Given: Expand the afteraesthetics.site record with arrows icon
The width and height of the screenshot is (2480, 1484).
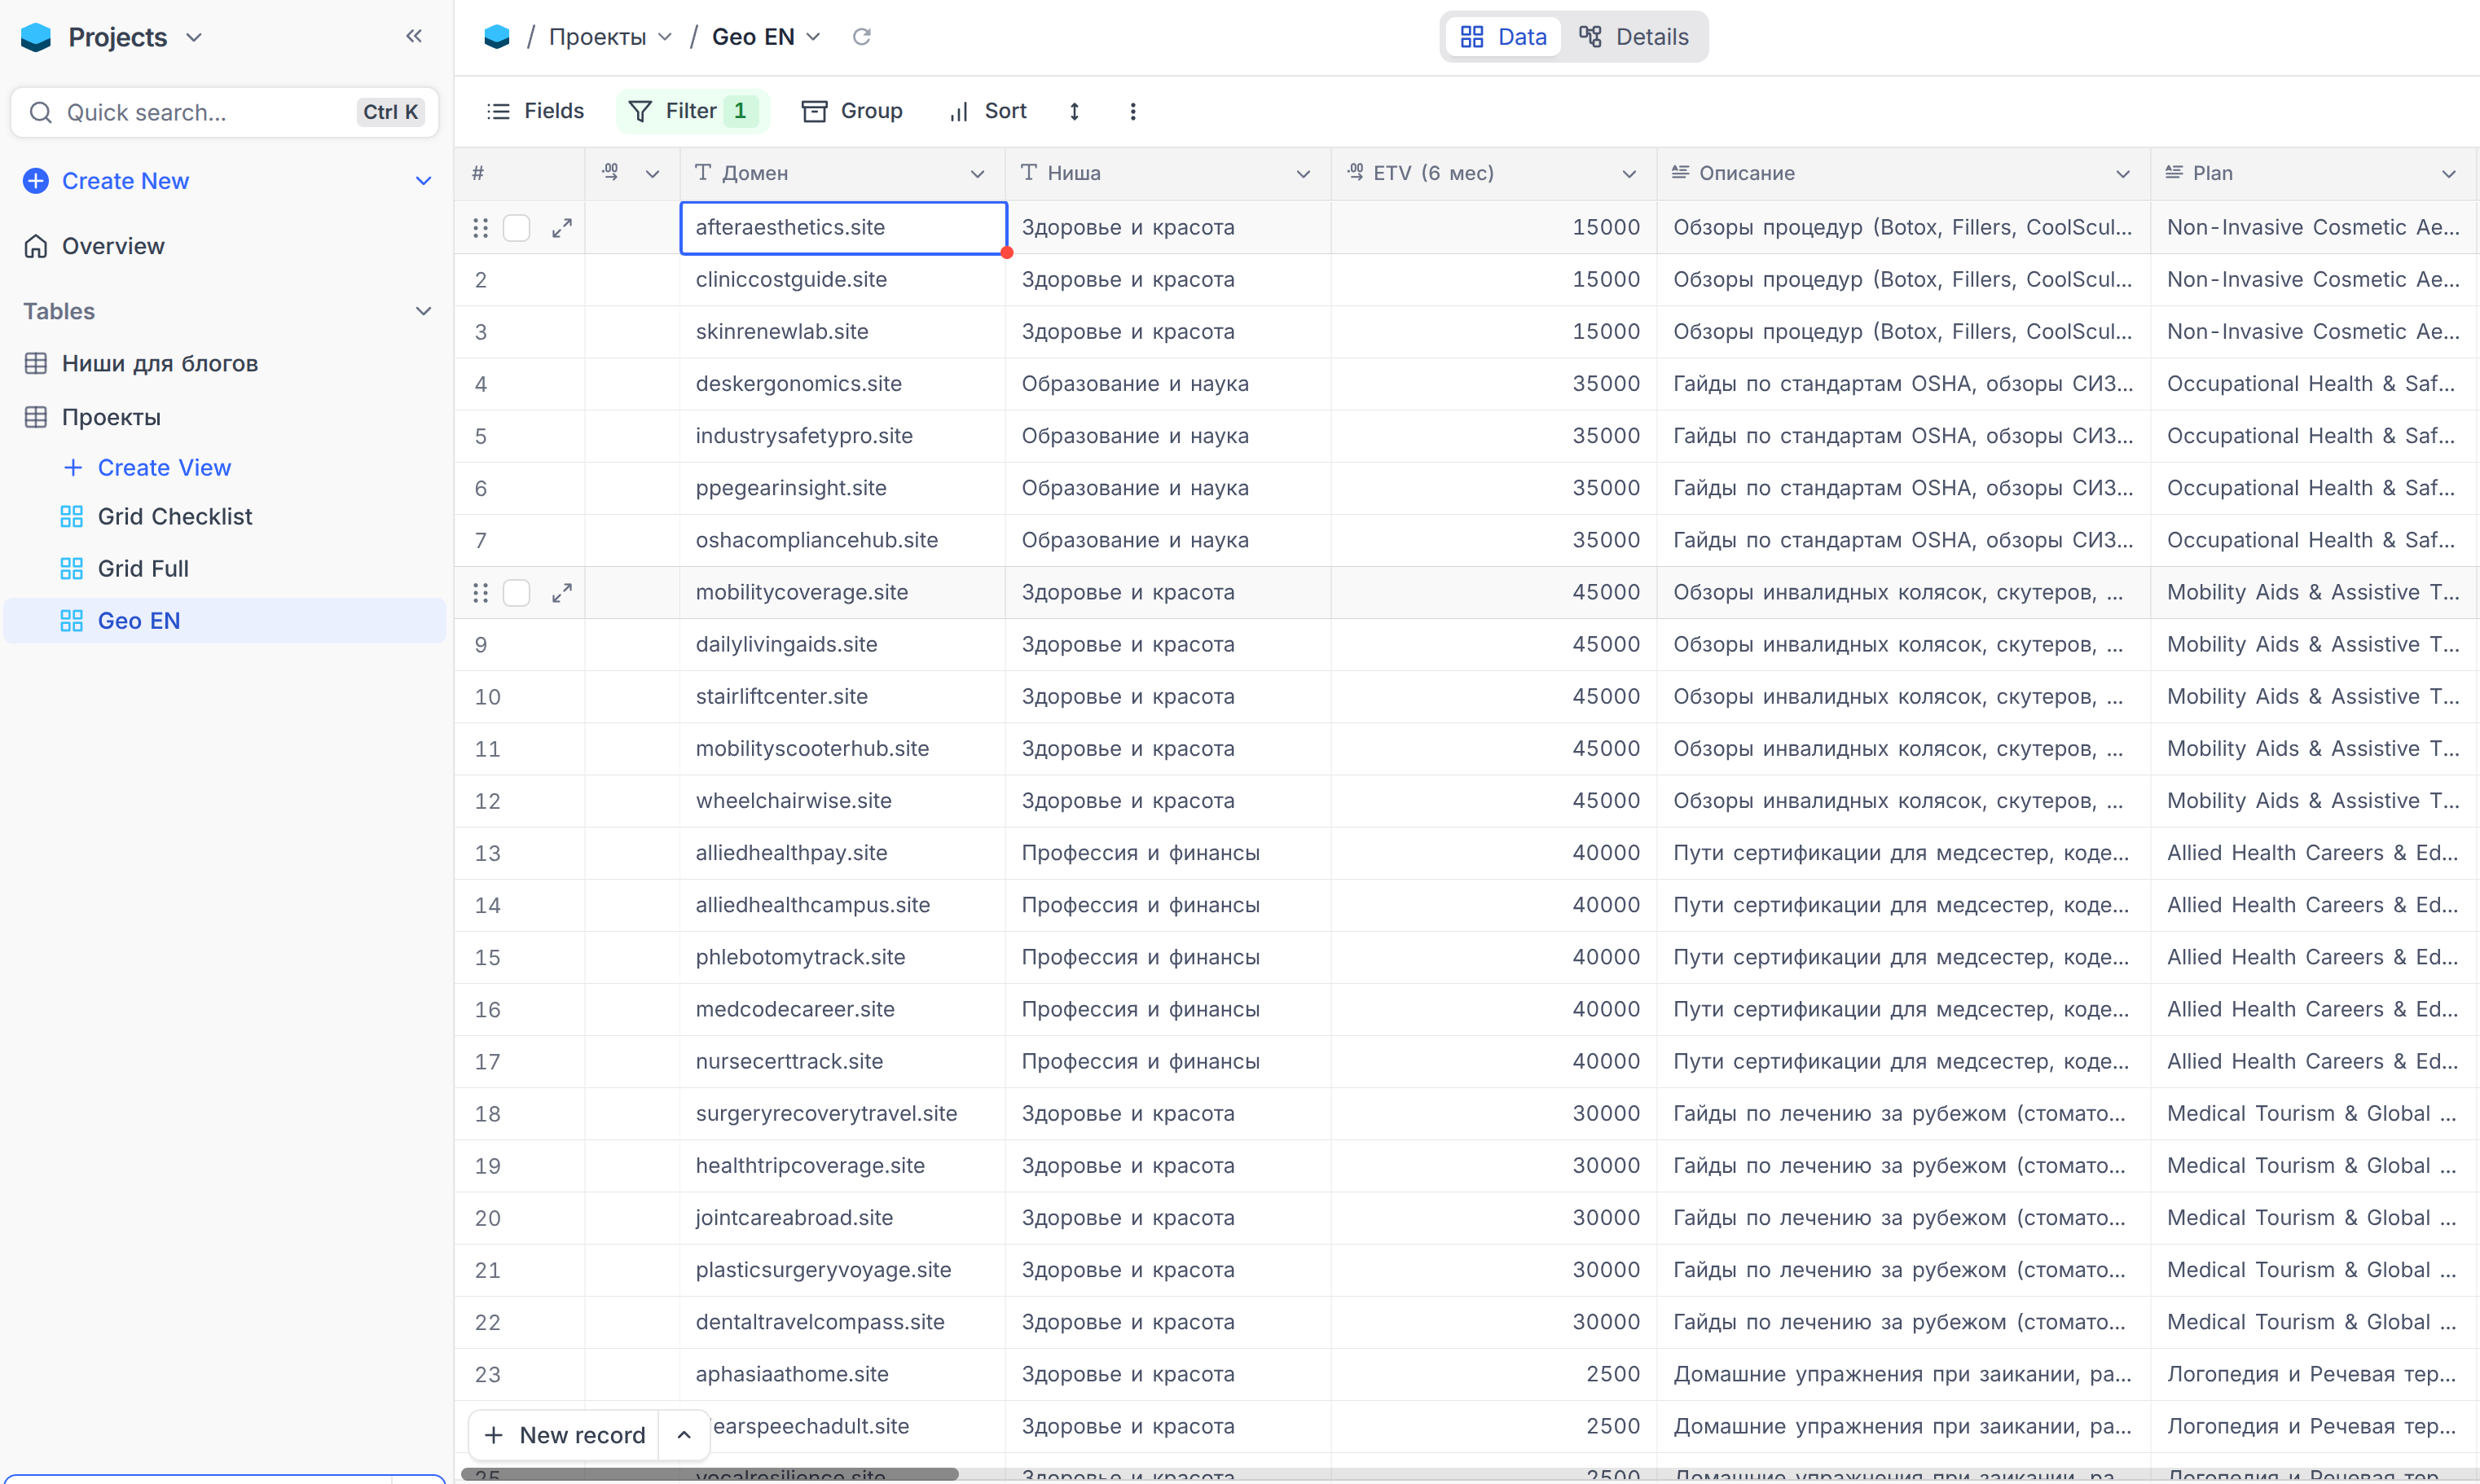Looking at the screenshot, I should pyautogui.click(x=562, y=228).
